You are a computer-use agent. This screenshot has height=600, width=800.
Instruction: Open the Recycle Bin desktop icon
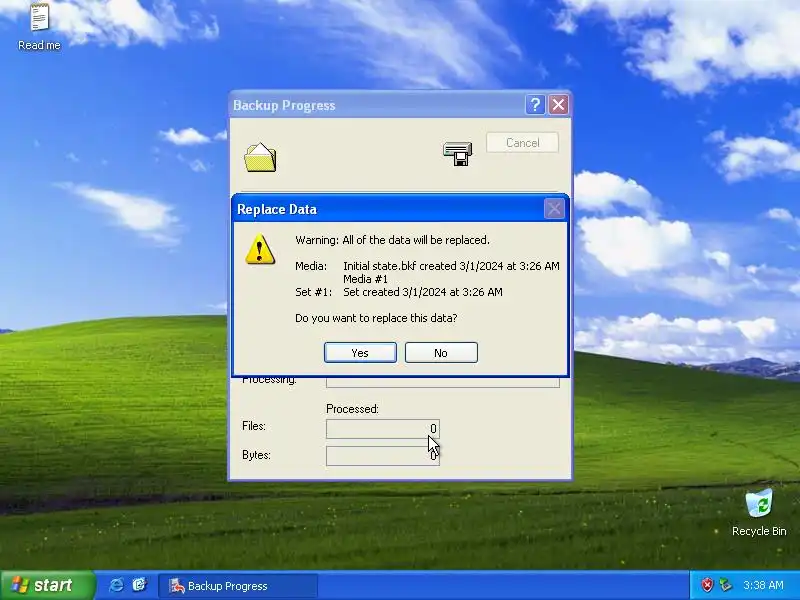[759, 512]
